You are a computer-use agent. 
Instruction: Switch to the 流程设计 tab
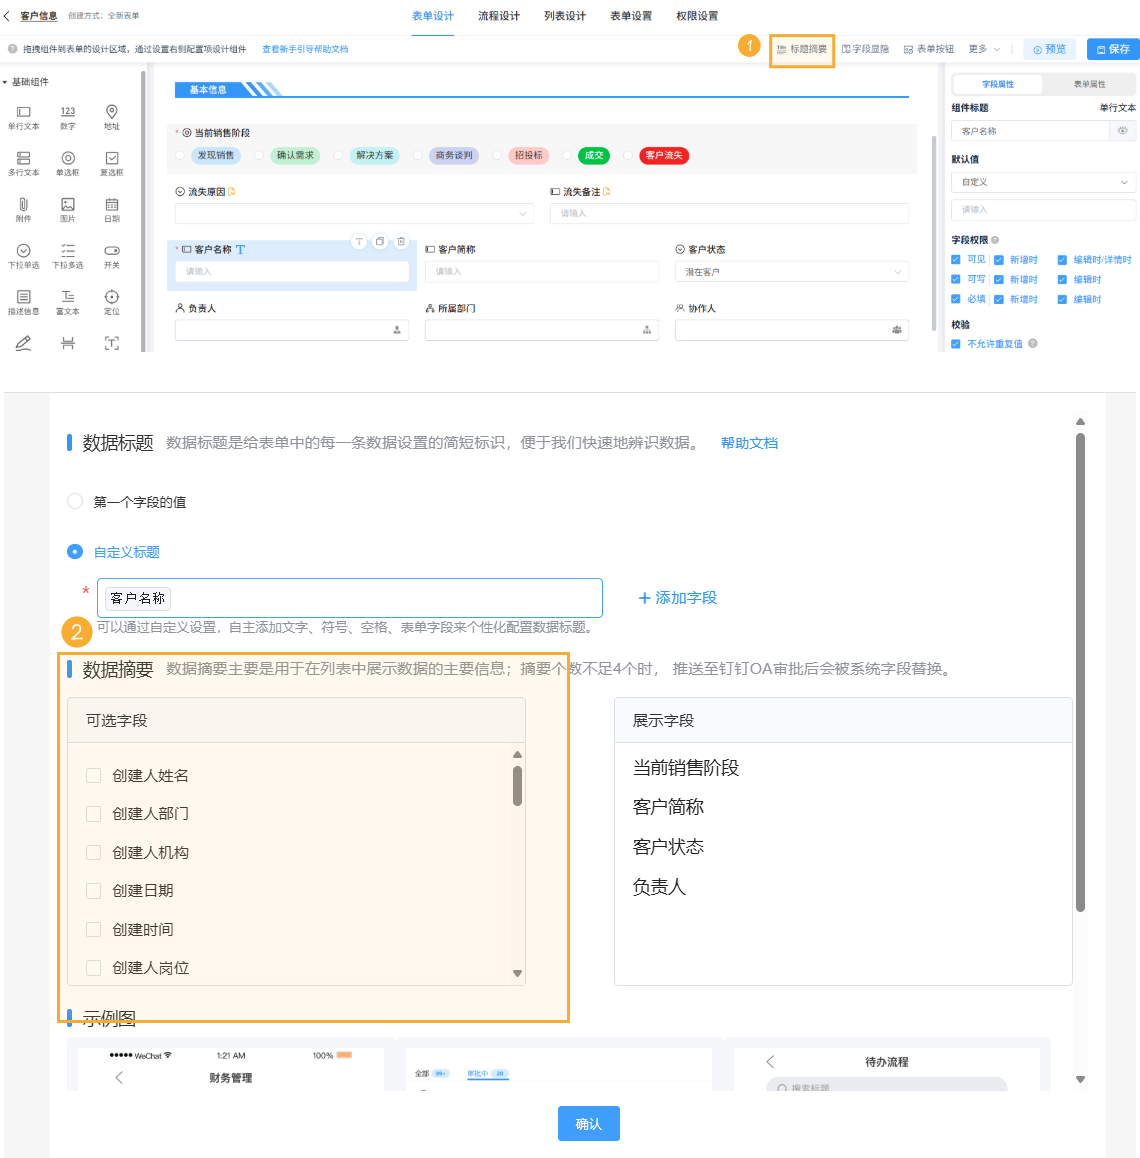[498, 16]
